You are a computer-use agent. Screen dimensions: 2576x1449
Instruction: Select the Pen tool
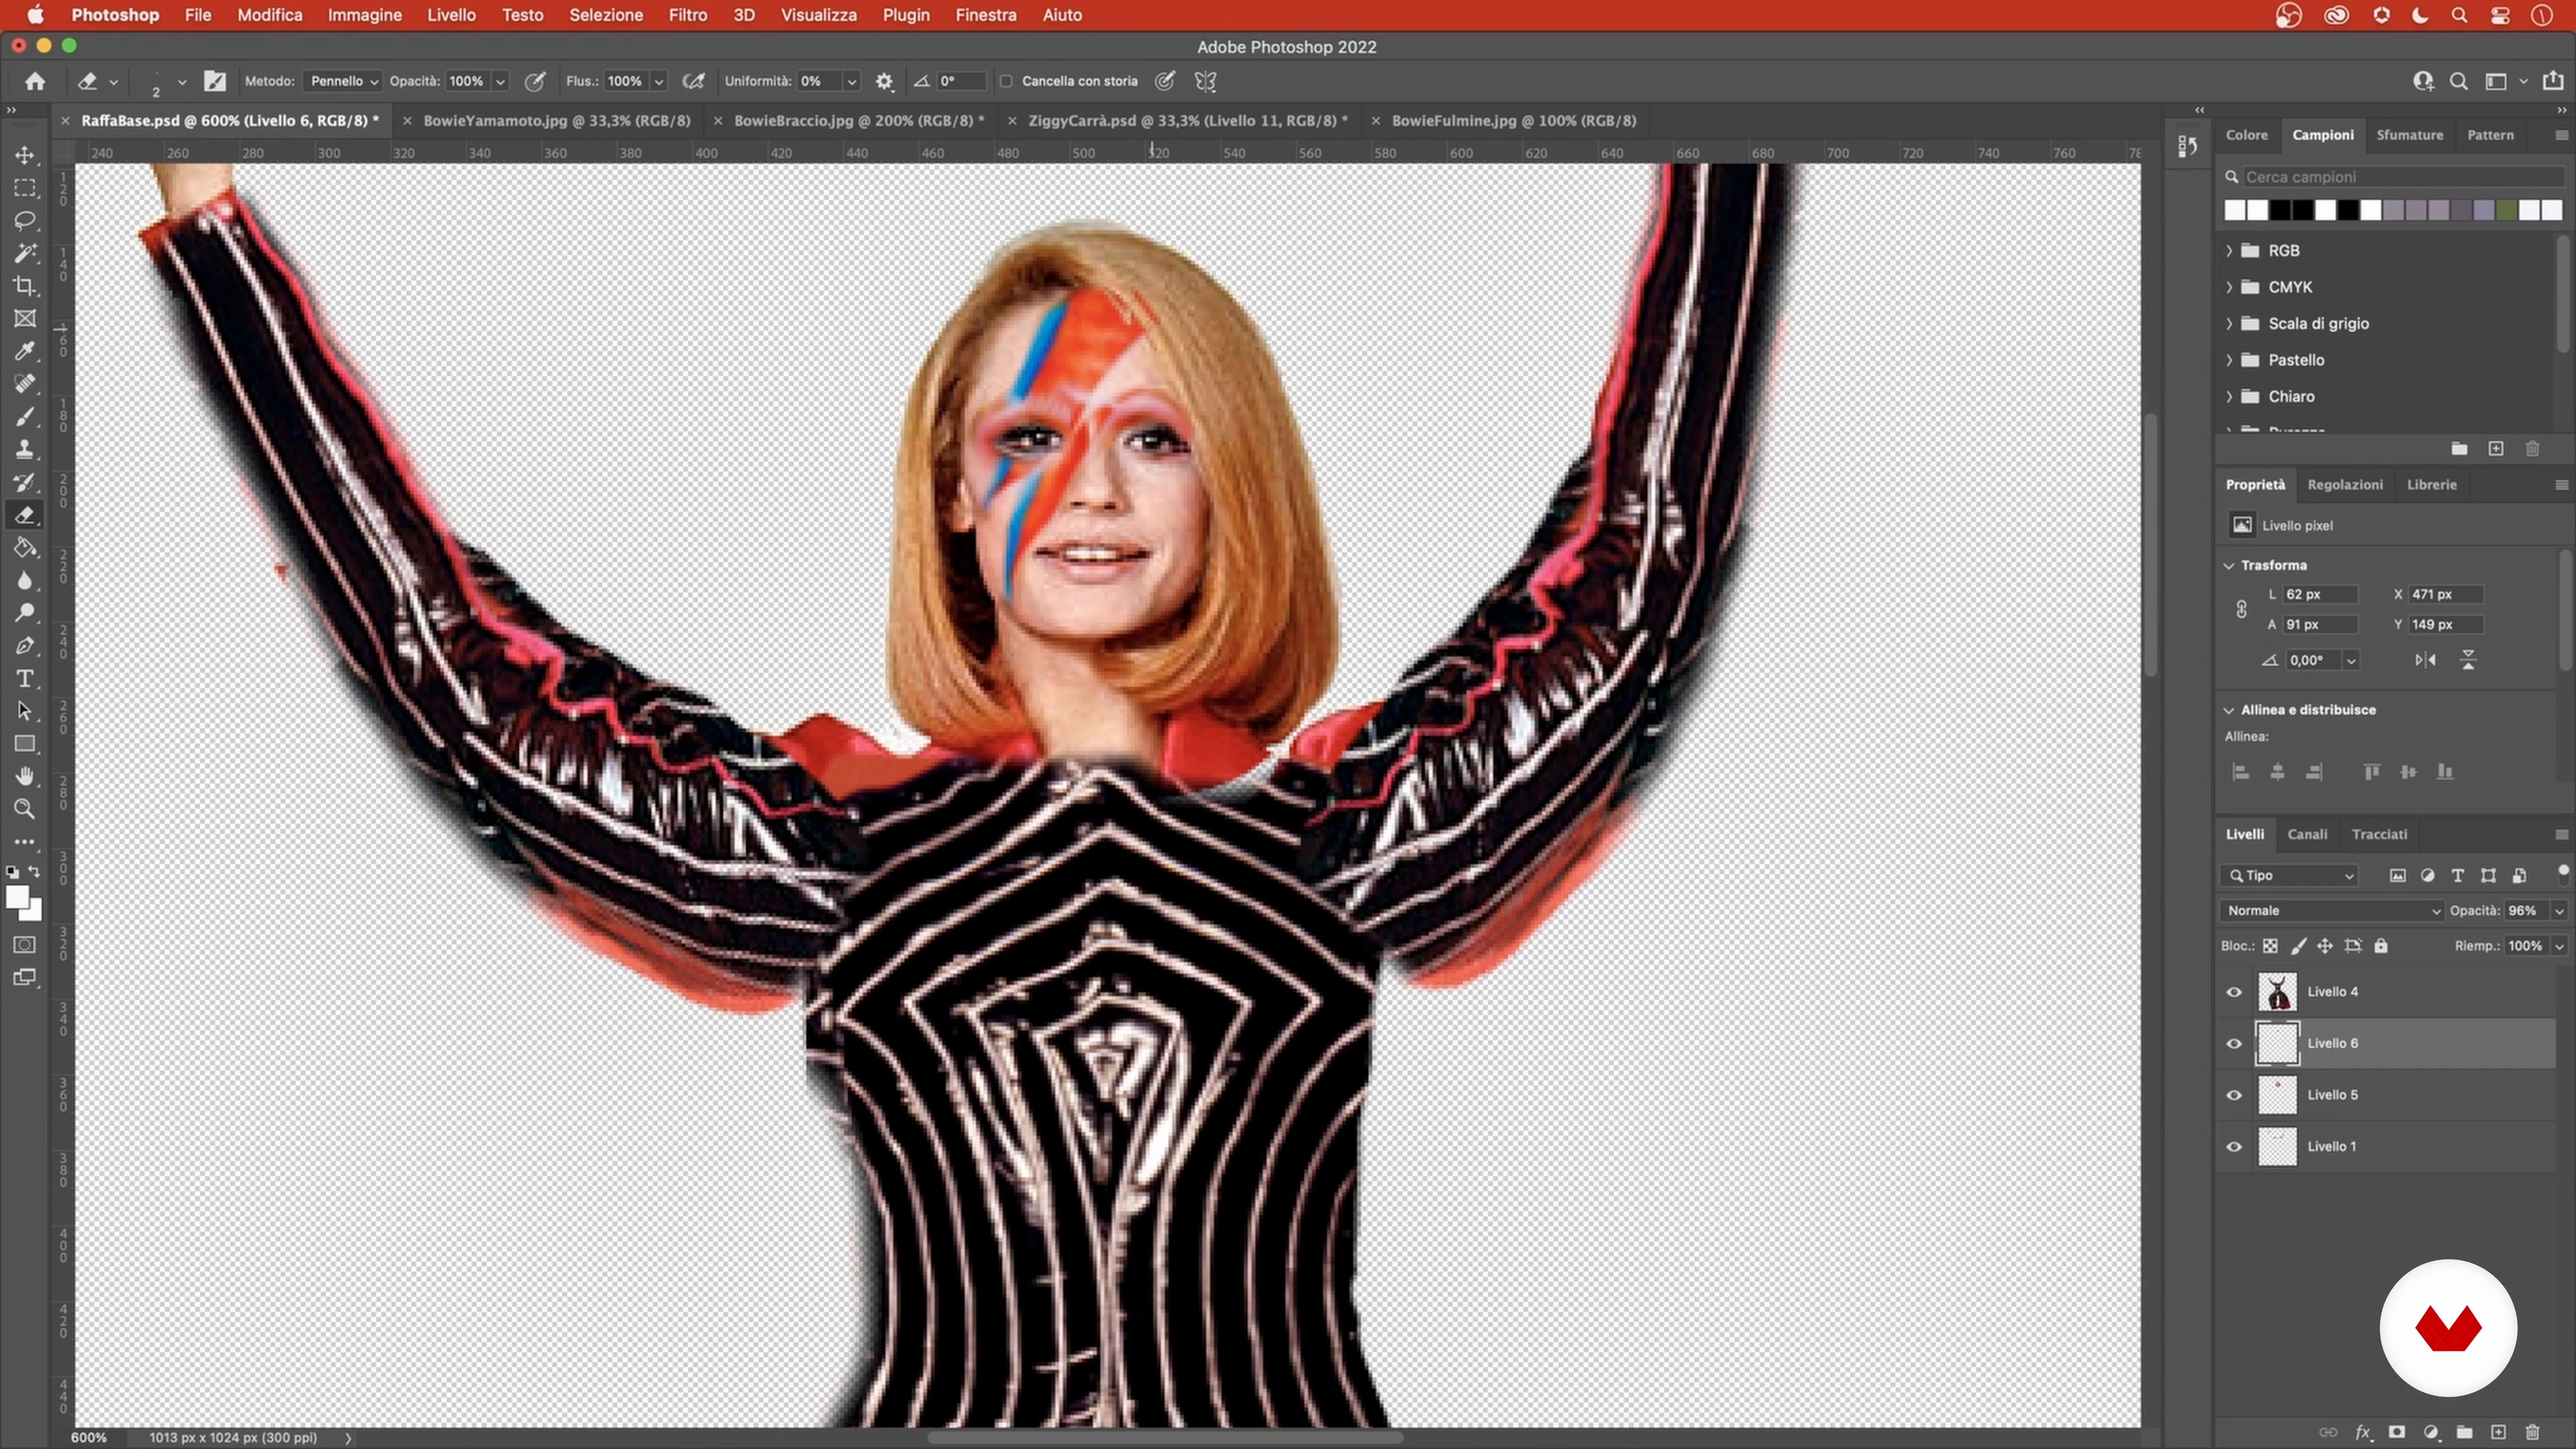pyautogui.click(x=25, y=646)
